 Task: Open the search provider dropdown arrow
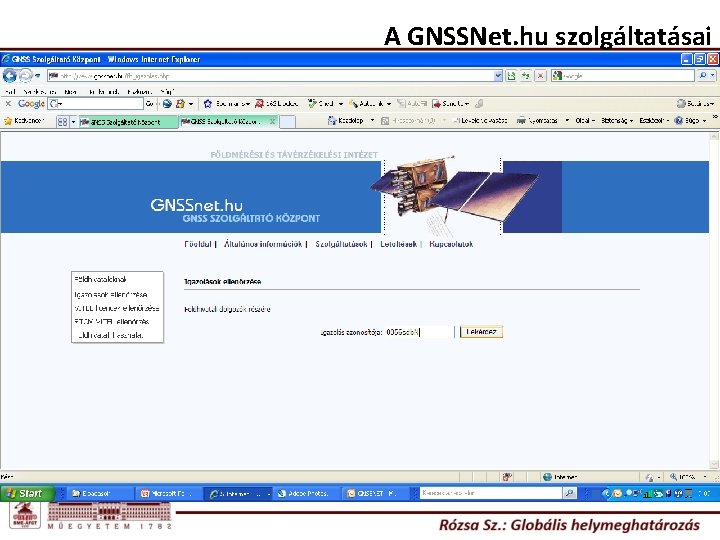[713, 75]
